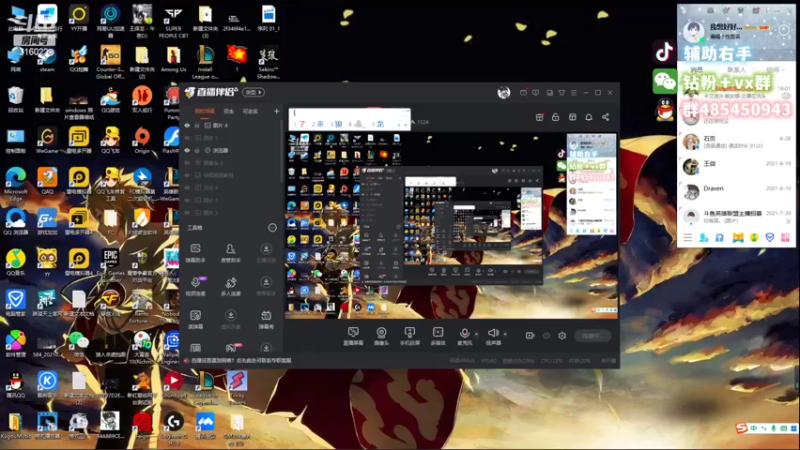Screen dimensions: 800x450
Task: Collapse the 工具箱 toolbox section
Action: (x=272, y=228)
